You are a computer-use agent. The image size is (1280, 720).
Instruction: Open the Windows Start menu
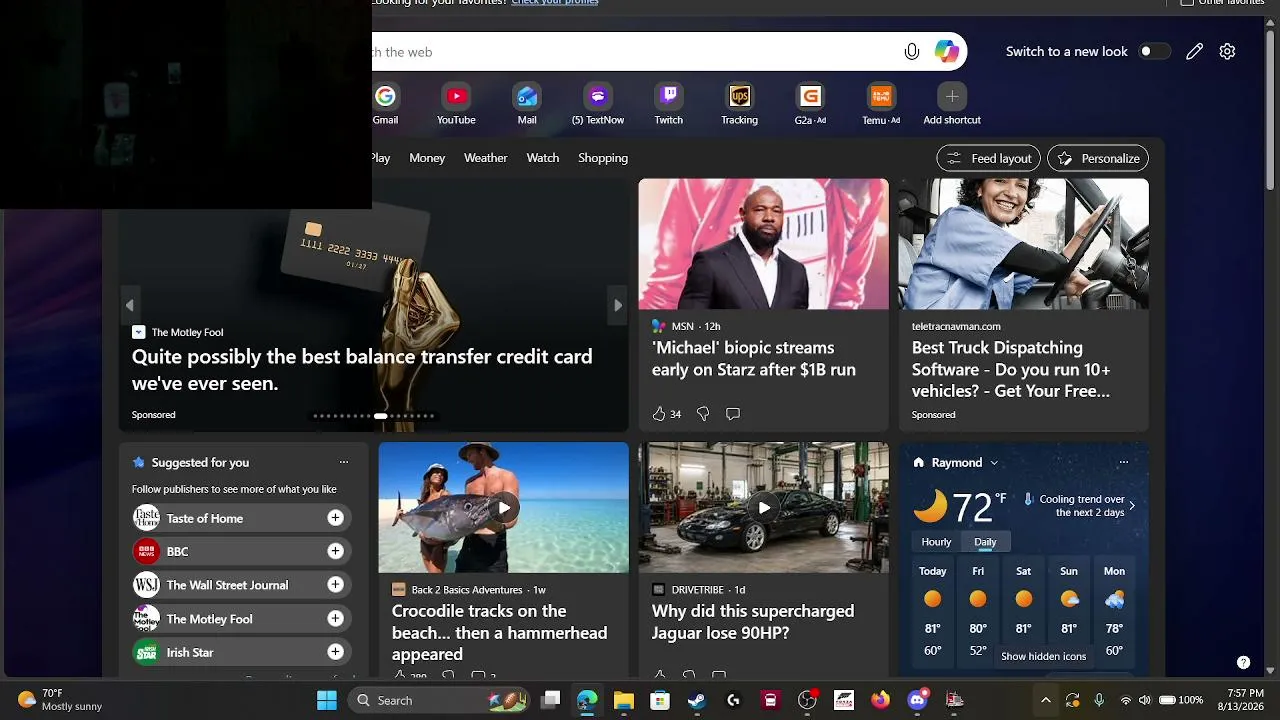(x=327, y=700)
